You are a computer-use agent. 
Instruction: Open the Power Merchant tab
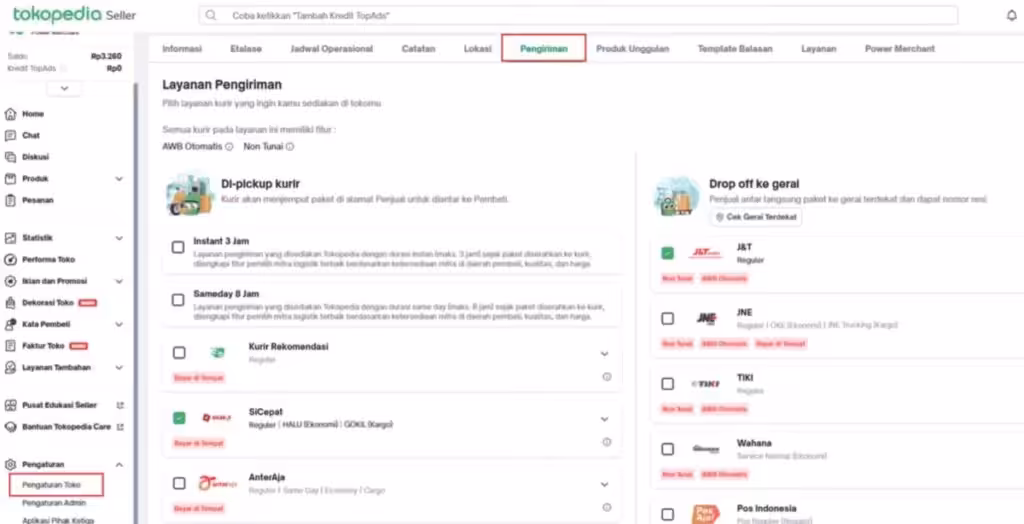point(899,49)
